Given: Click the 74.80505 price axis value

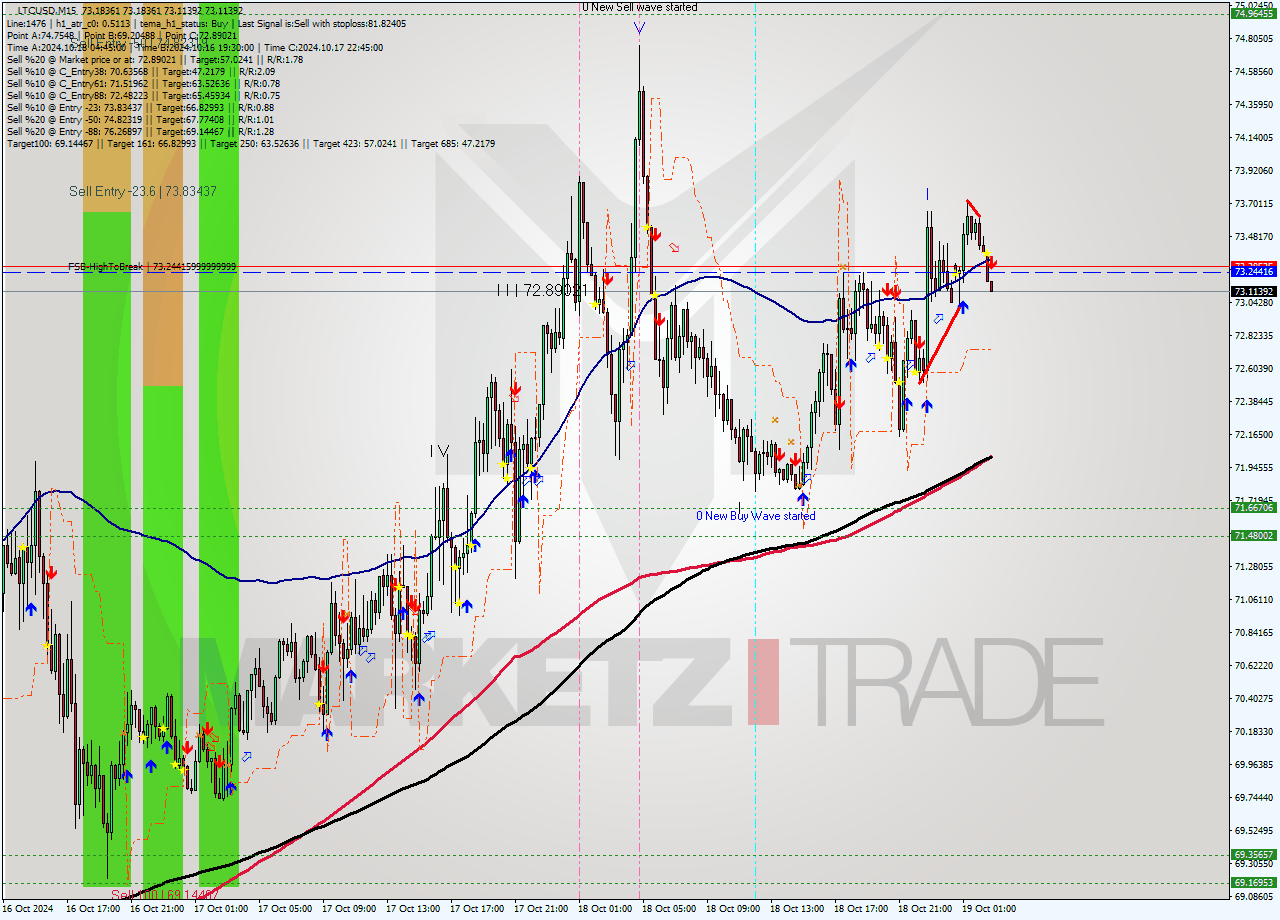Looking at the screenshot, I should [1253, 38].
